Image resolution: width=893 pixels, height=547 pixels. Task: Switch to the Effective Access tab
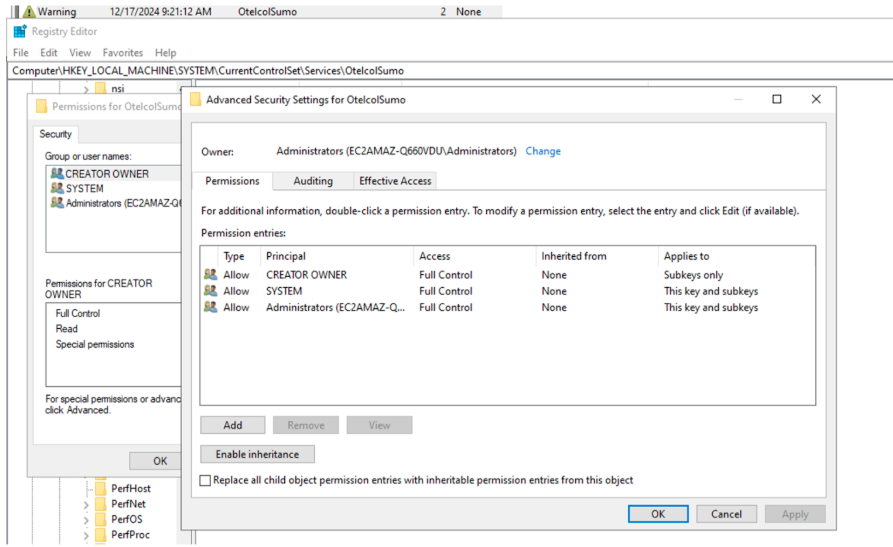(395, 181)
